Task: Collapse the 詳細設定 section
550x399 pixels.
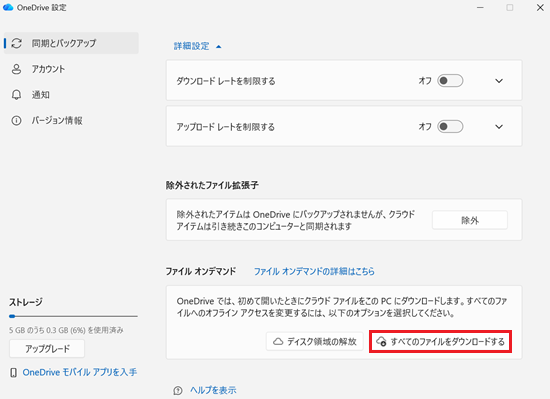Action: (x=197, y=46)
